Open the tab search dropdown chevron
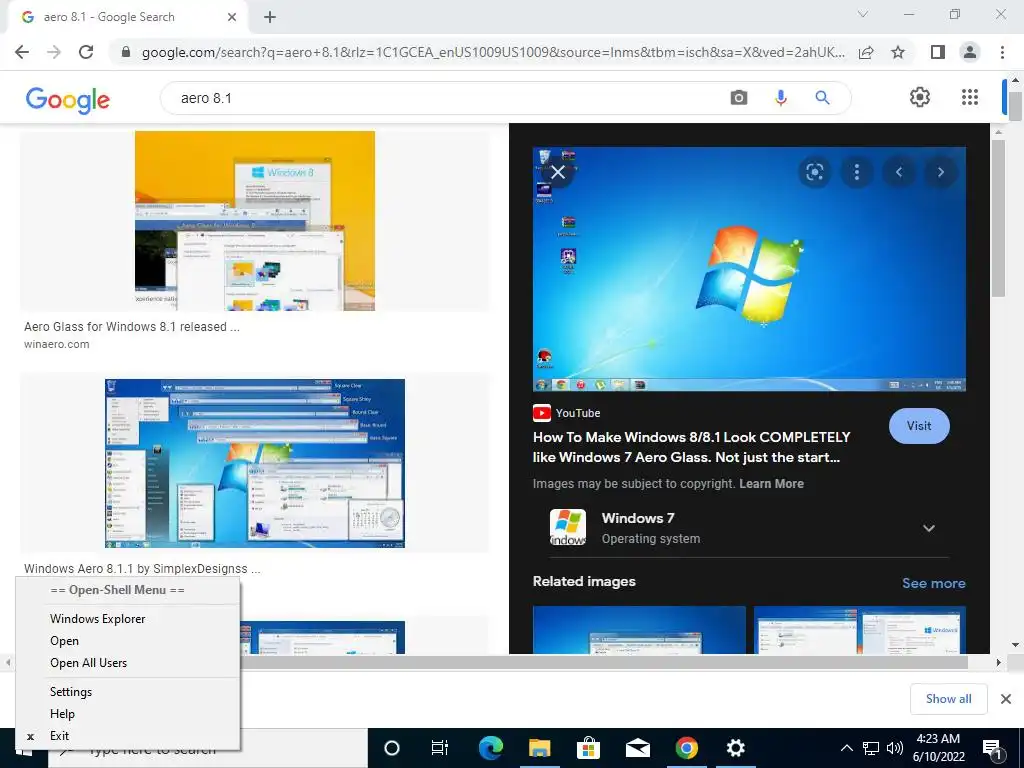The height and width of the screenshot is (768, 1024). [x=863, y=14]
